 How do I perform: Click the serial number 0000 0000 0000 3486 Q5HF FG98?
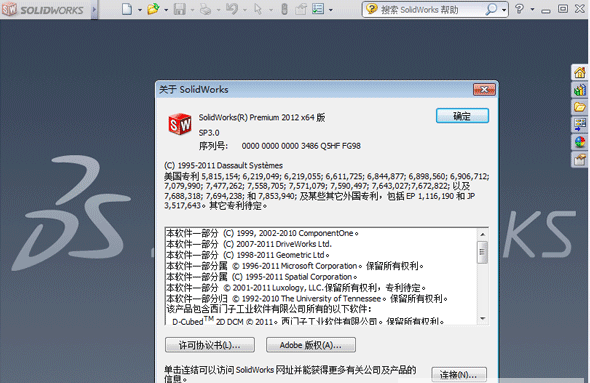pyautogui.click(x=301, y=146)
